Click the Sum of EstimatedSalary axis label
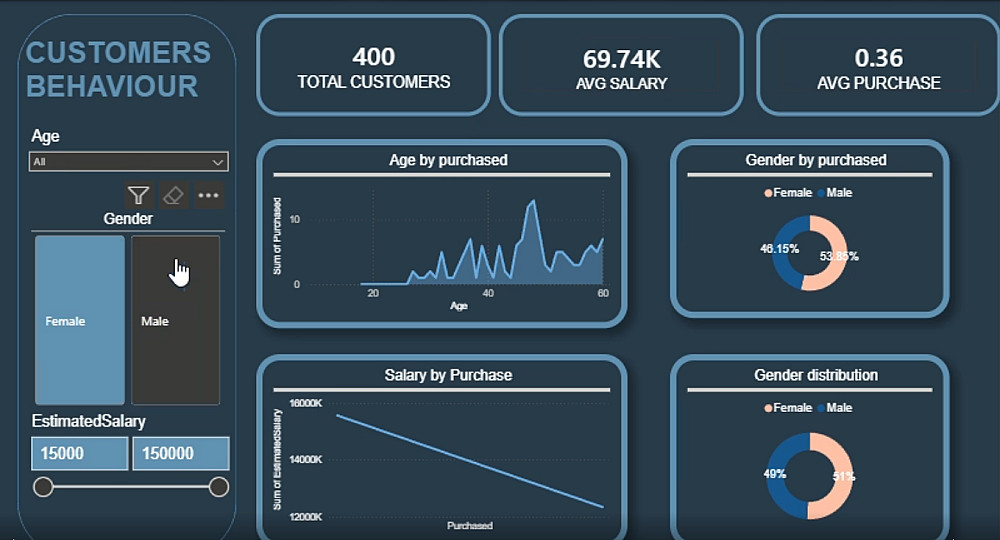 (x=277, y=459)
